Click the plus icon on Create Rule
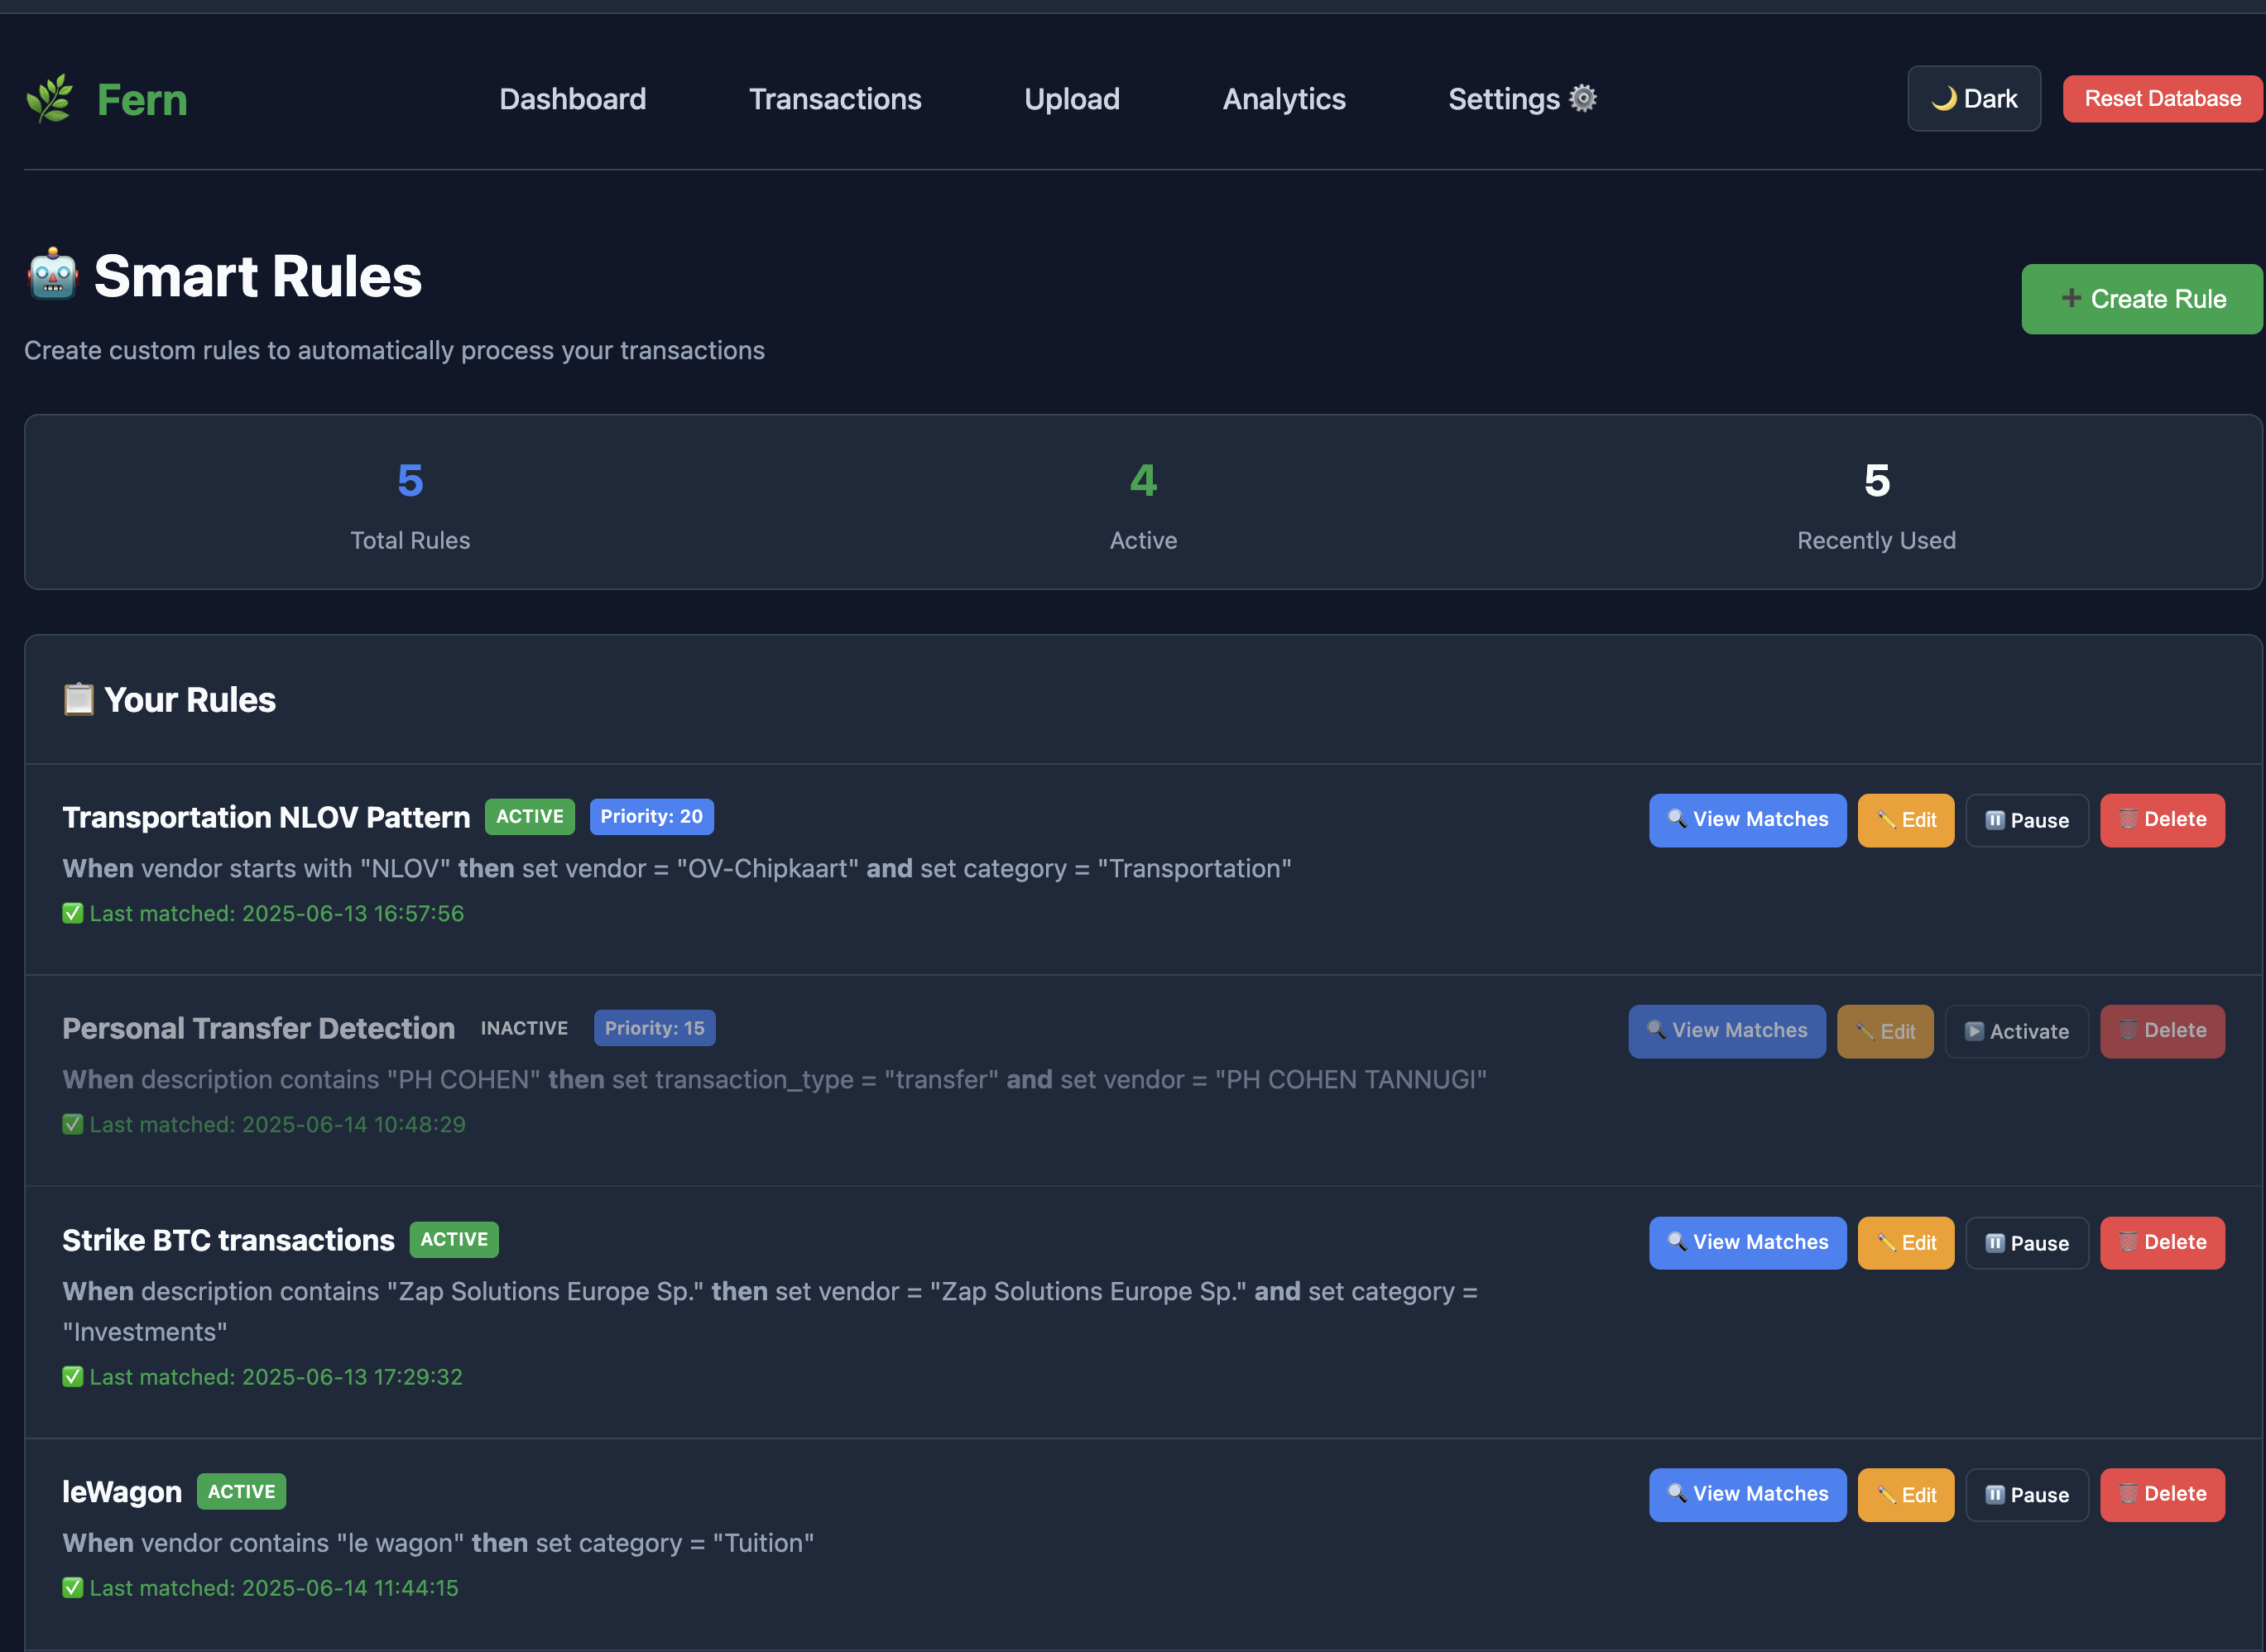 [2071, 298]
